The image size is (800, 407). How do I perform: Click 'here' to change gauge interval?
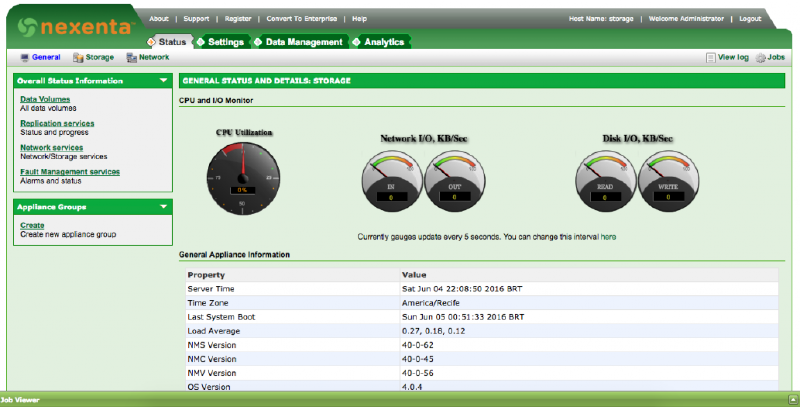click(x=608, y=237)
